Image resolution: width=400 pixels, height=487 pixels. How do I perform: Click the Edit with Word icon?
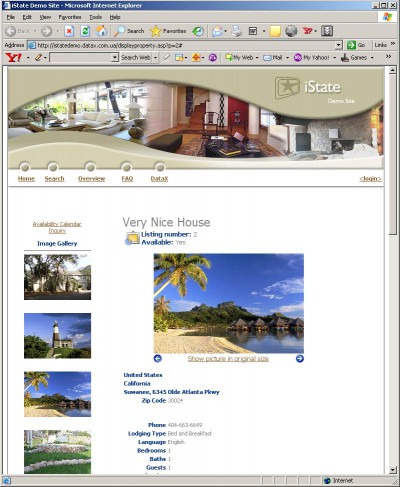(253, 31)
